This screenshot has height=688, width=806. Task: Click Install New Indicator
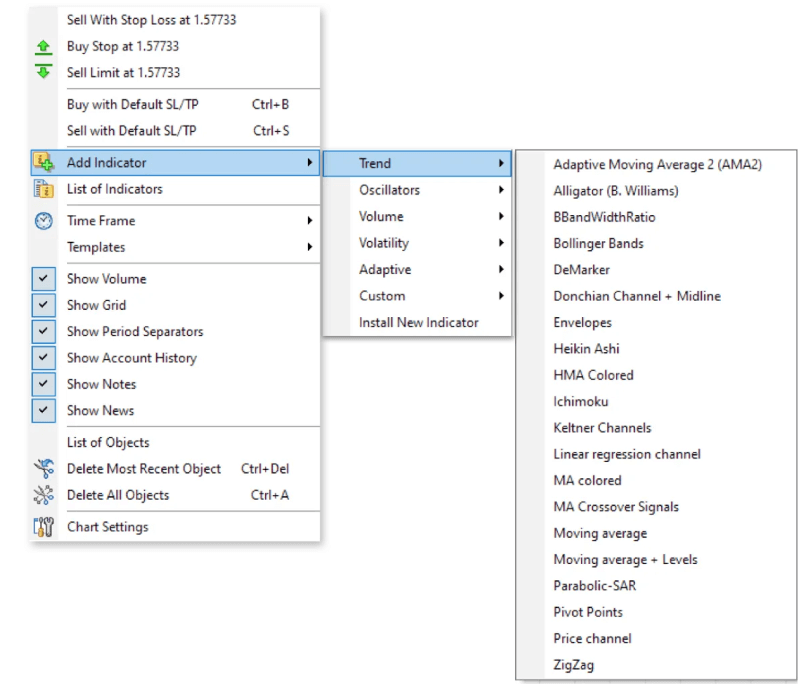418,322
